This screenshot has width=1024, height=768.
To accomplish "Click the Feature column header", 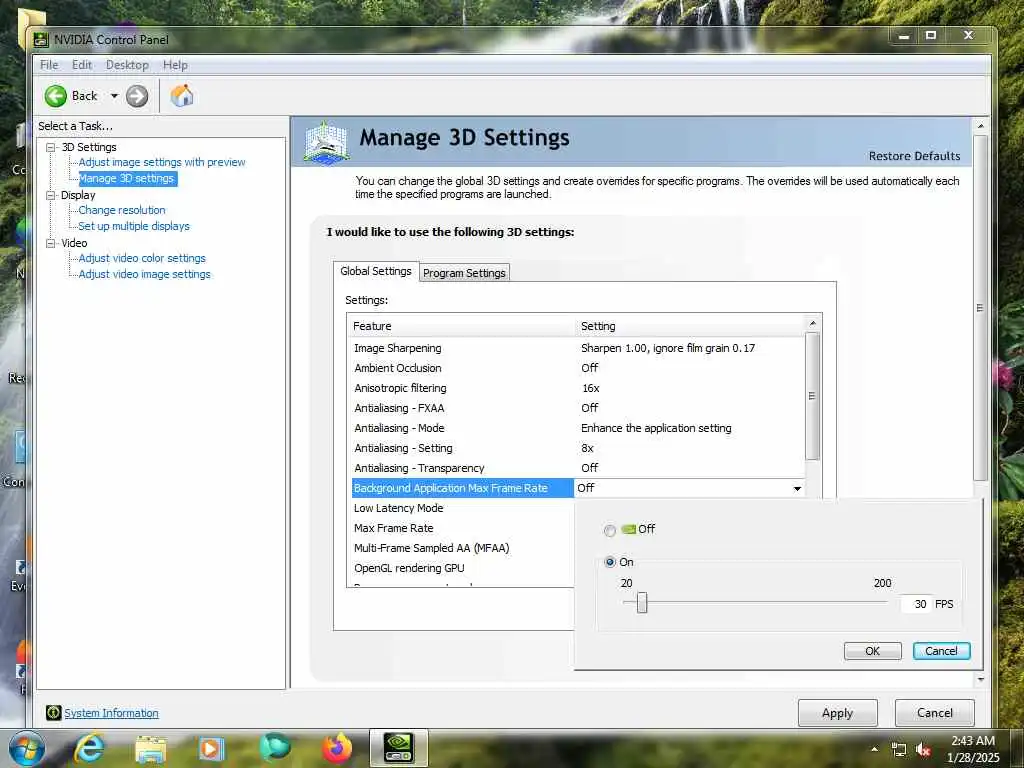I will click(461, 326).
